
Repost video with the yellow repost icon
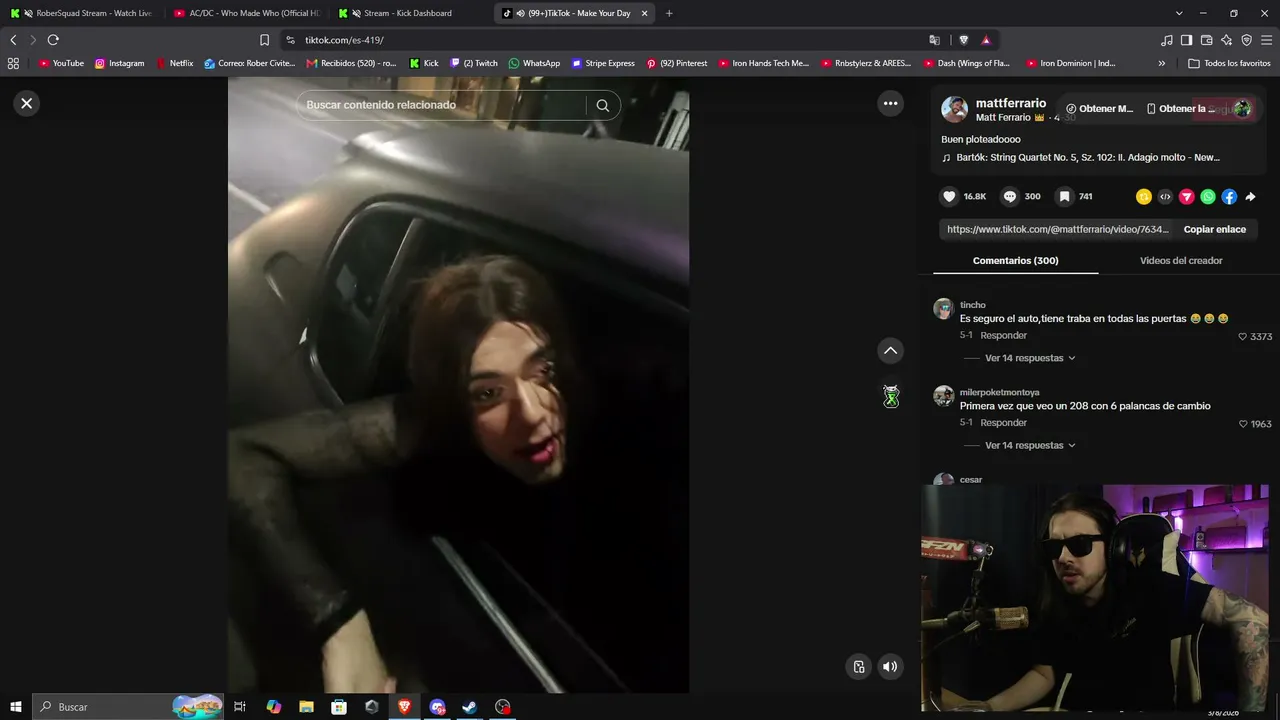tap(1144, 197)
